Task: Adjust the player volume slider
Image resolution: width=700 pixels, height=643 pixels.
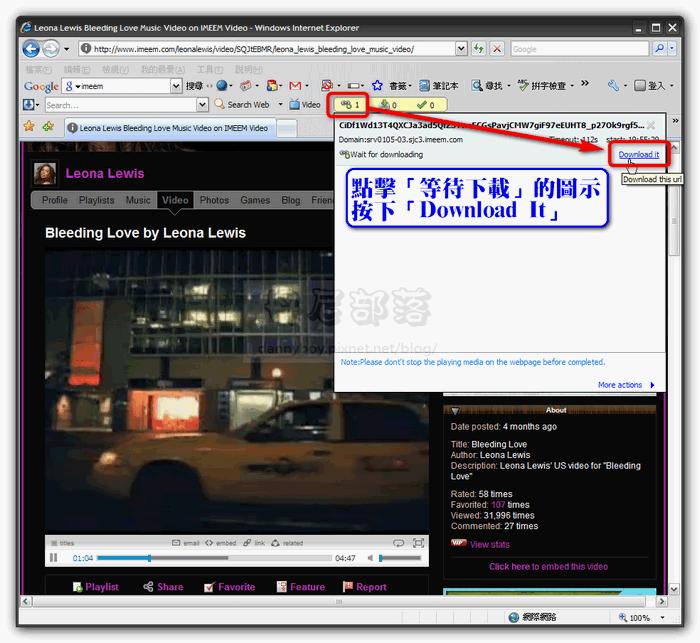Action: coord(400,558)
